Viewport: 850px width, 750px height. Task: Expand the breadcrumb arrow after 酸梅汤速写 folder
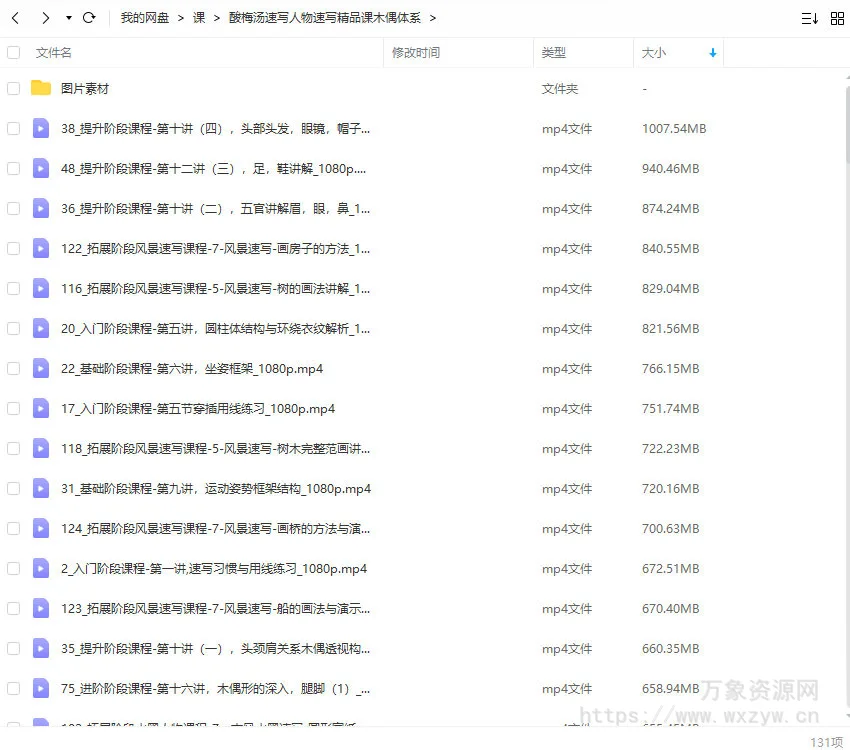pyautogui.click(x=433, y=18)
